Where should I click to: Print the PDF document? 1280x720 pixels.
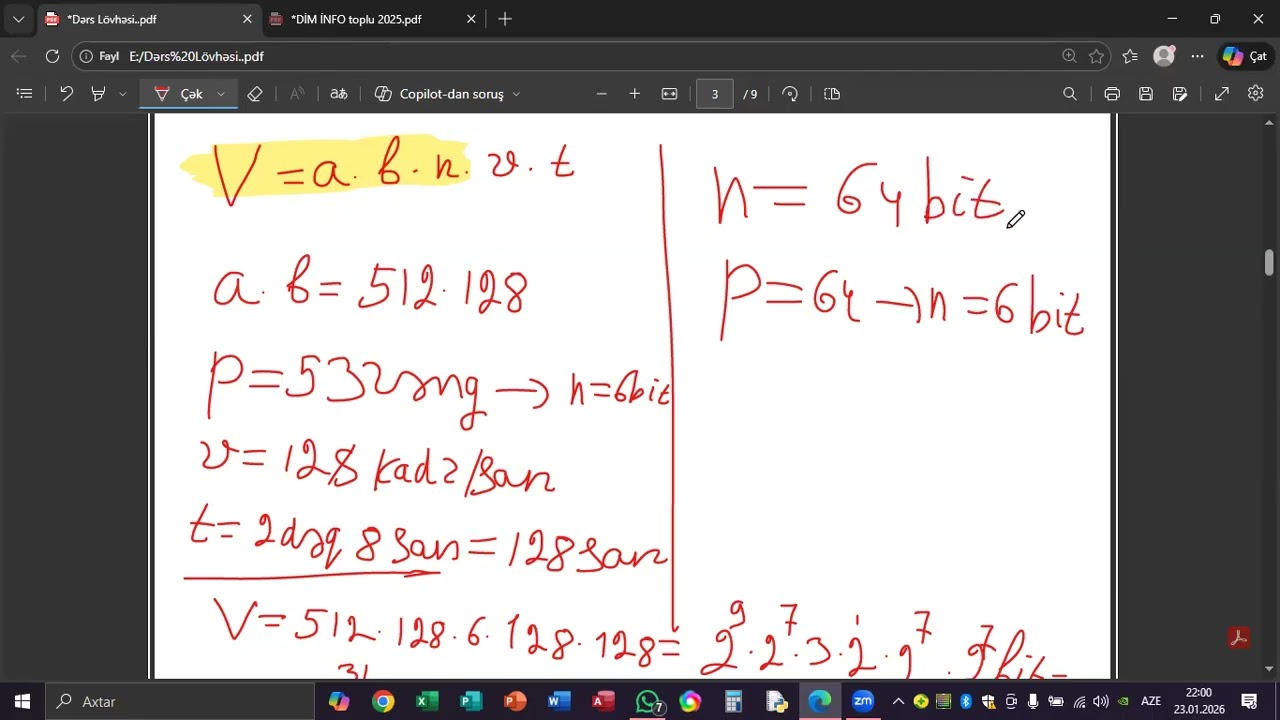click(1112, 94)
